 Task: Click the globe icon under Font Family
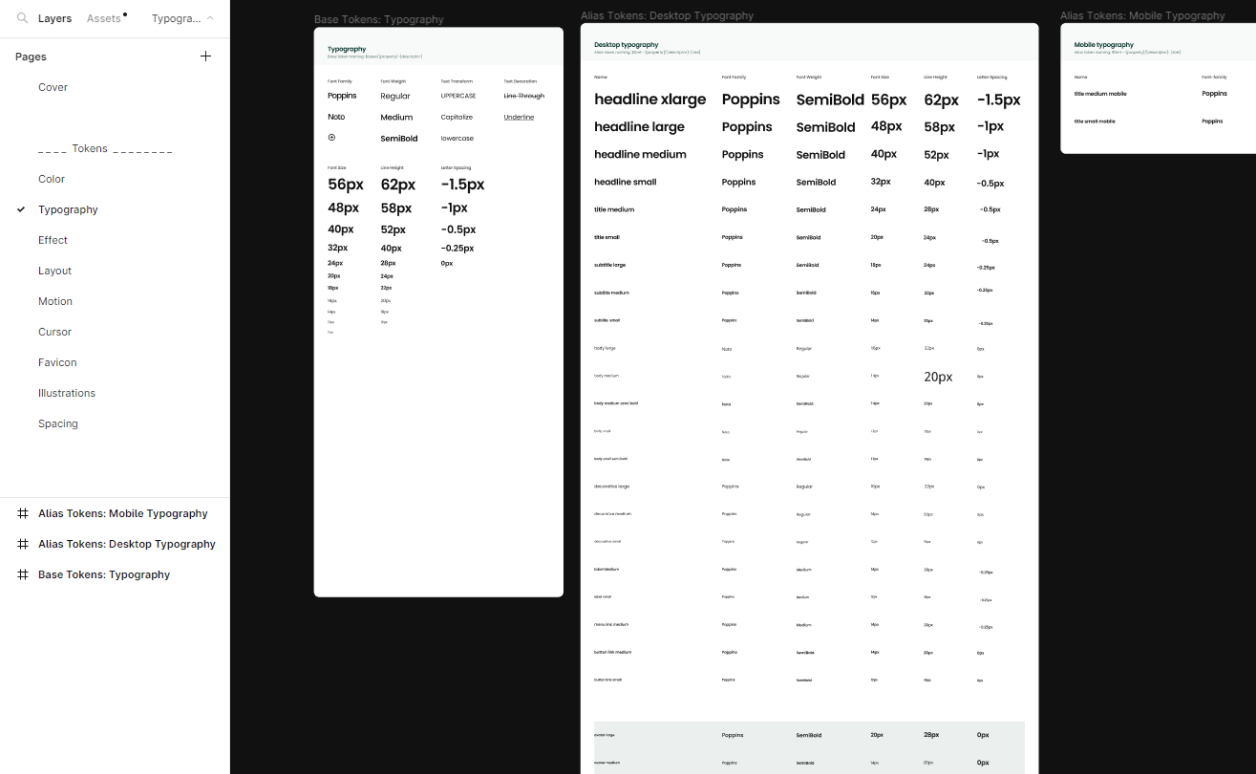click(332, 137)
